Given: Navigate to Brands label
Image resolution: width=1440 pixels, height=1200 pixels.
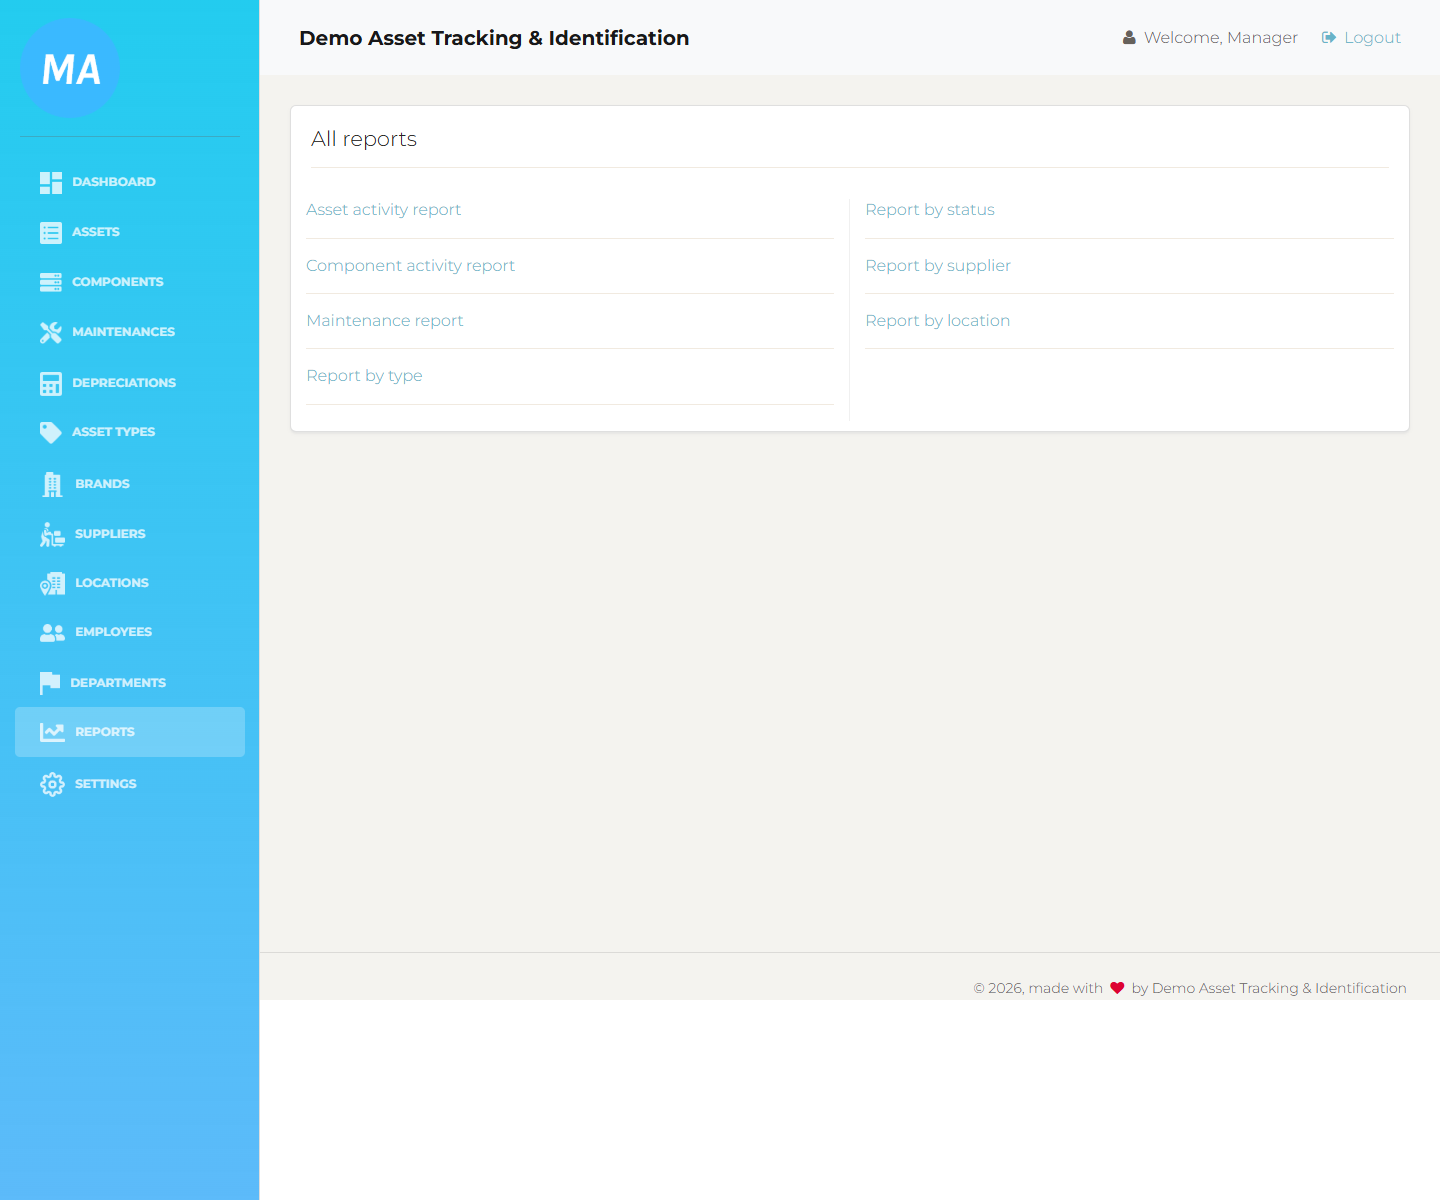Looking at the screenshot, I should pos(102,484).
